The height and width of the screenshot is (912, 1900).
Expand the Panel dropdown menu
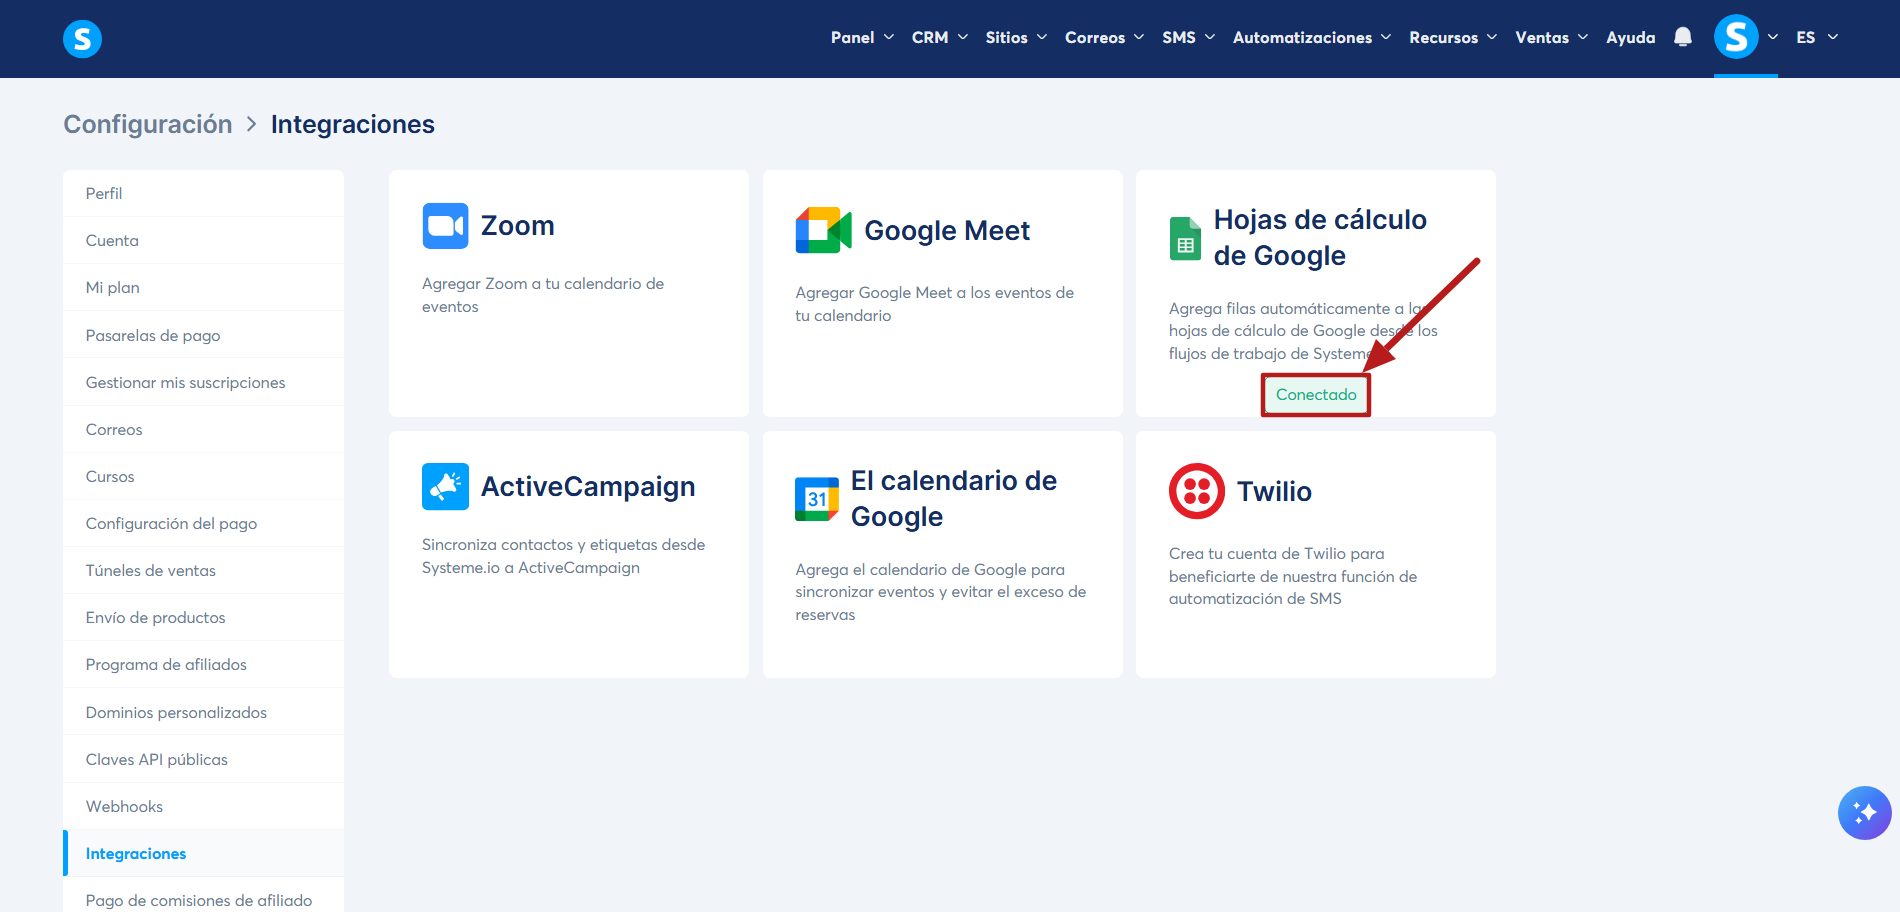coord(862,37)
